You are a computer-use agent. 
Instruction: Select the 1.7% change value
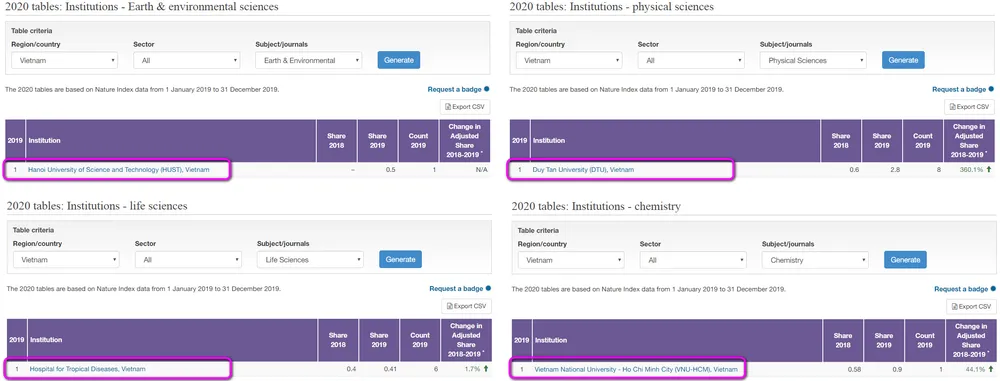tap(473, 369)
